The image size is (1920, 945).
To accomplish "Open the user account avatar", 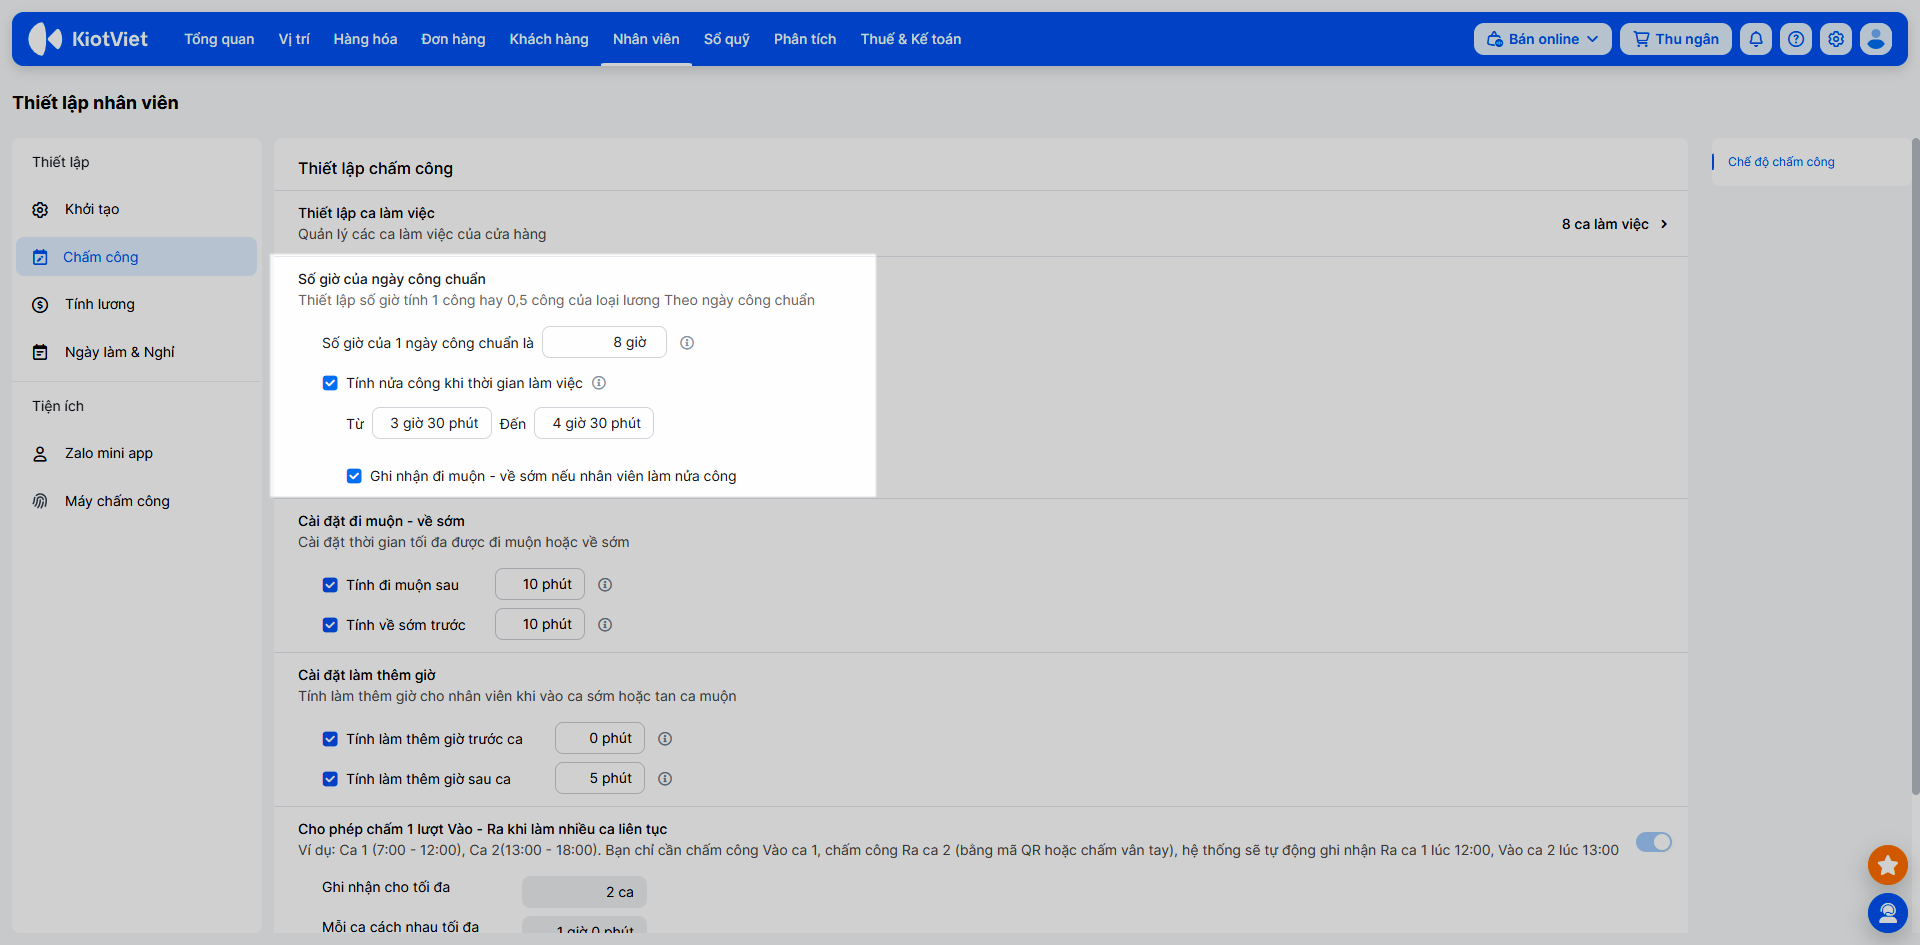I will coord(1876,39).
